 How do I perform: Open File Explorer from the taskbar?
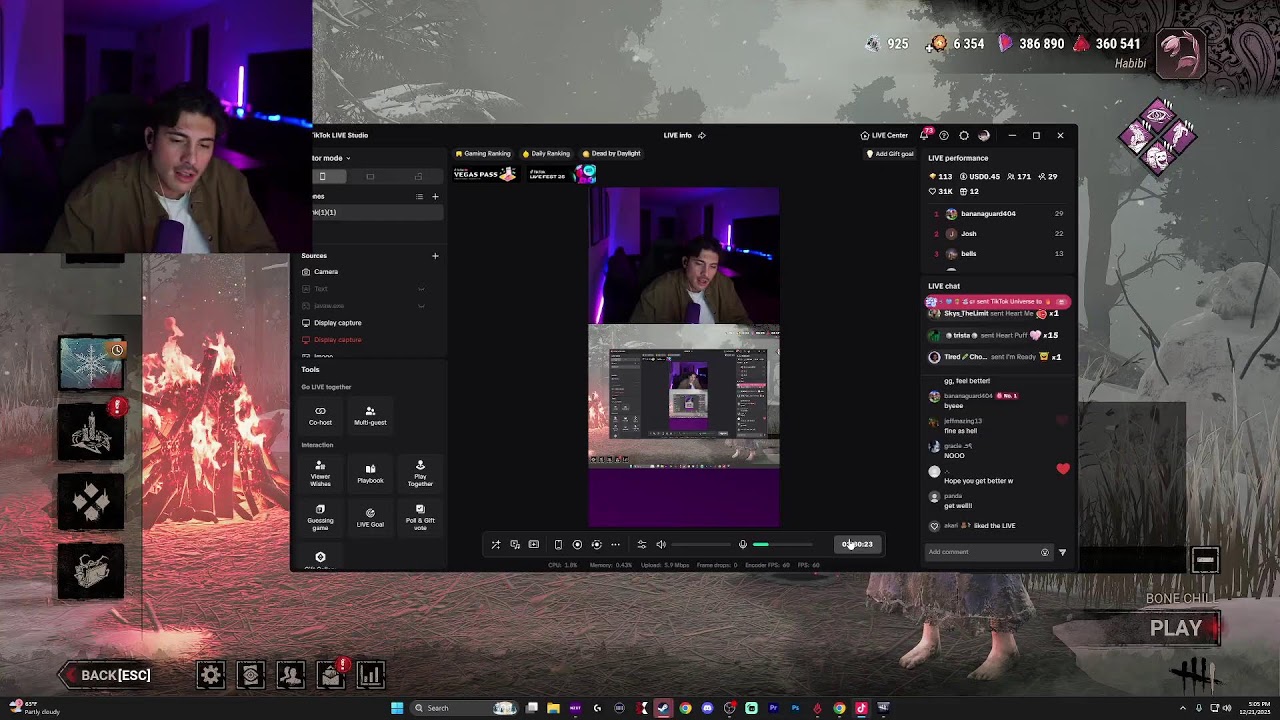[553, 708]
